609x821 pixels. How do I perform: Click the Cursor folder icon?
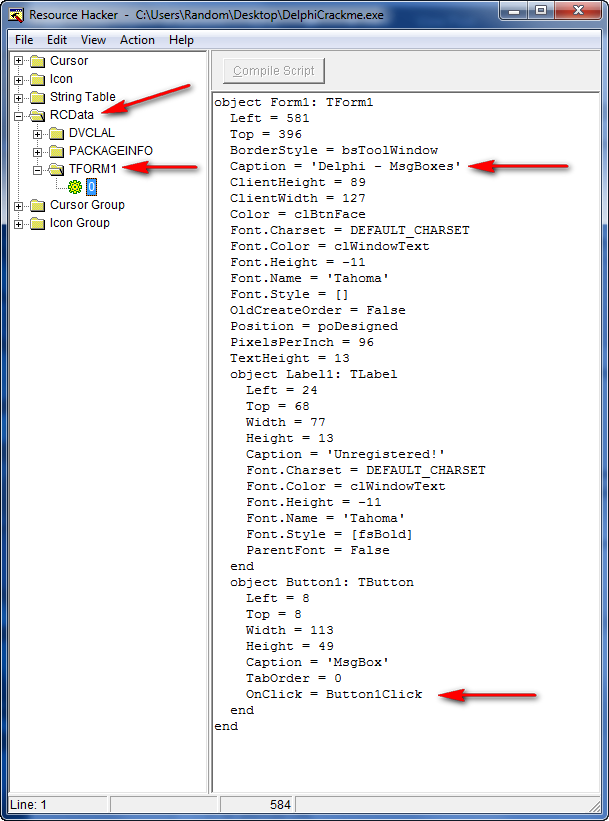coord(38,61)
